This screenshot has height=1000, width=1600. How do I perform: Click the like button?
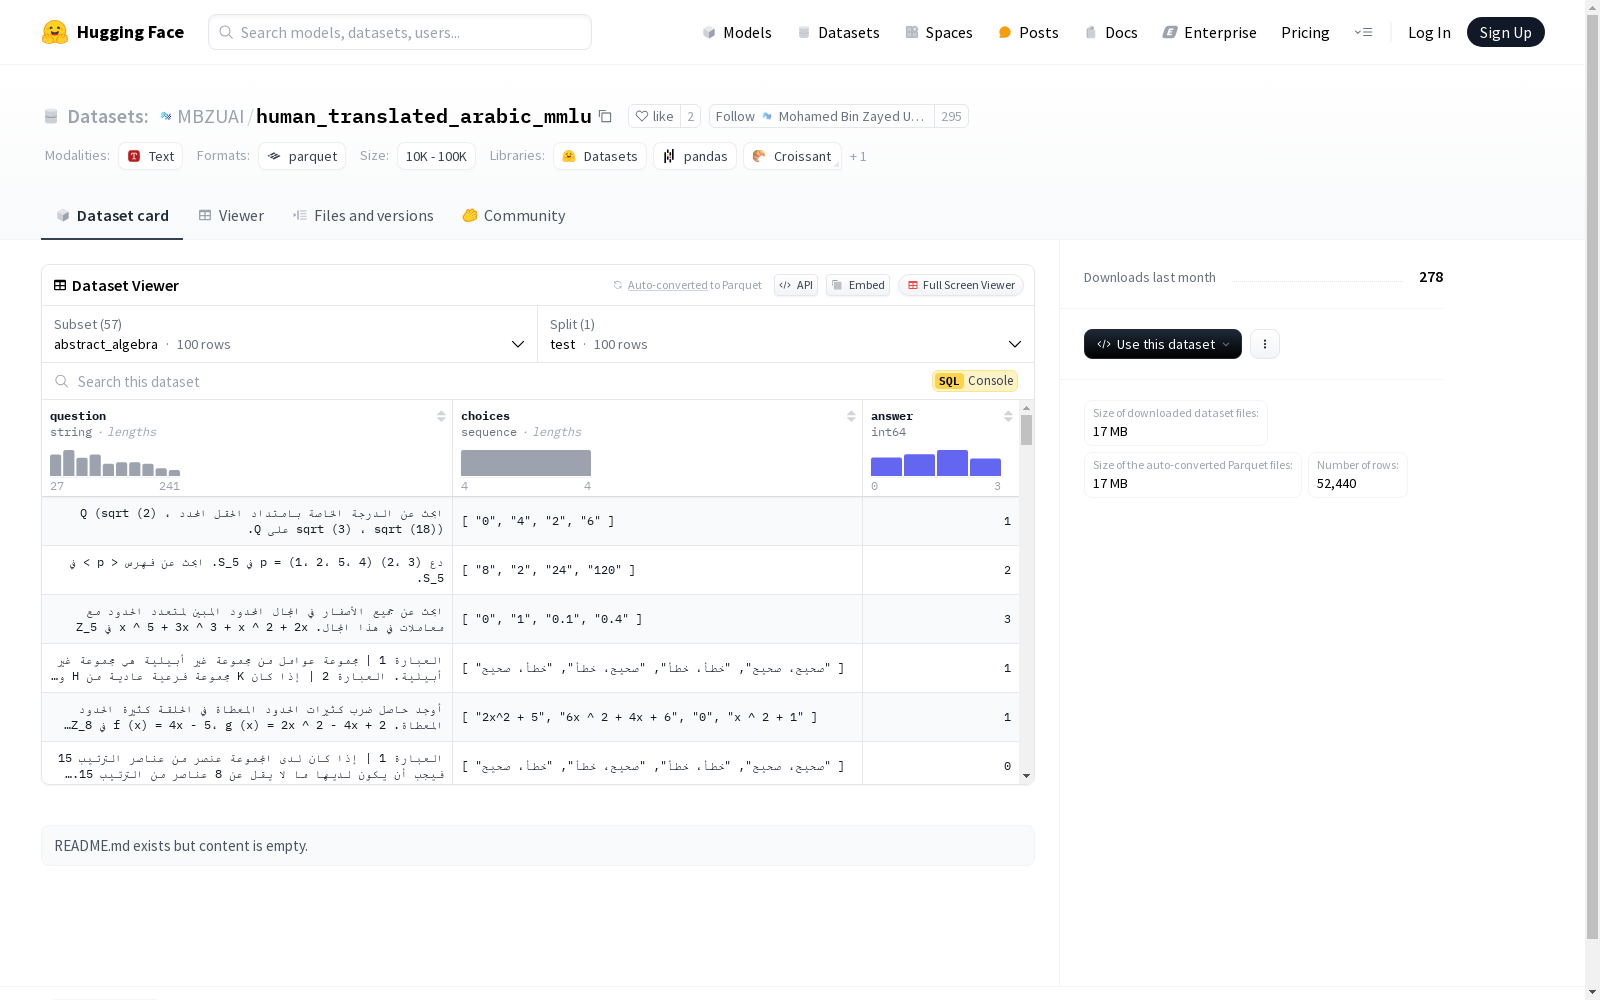654,116
